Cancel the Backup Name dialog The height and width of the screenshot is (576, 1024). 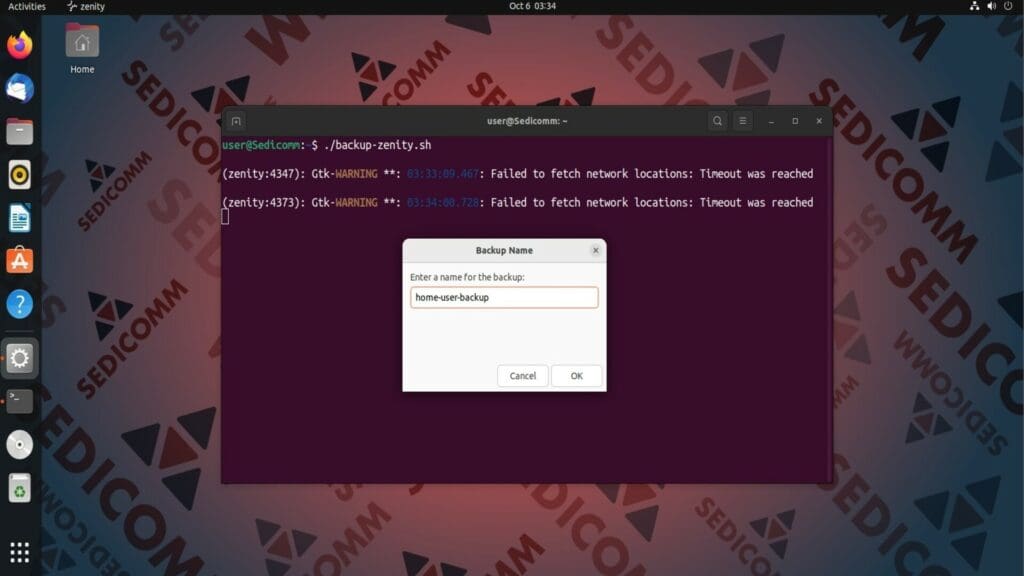pos(522,376)
